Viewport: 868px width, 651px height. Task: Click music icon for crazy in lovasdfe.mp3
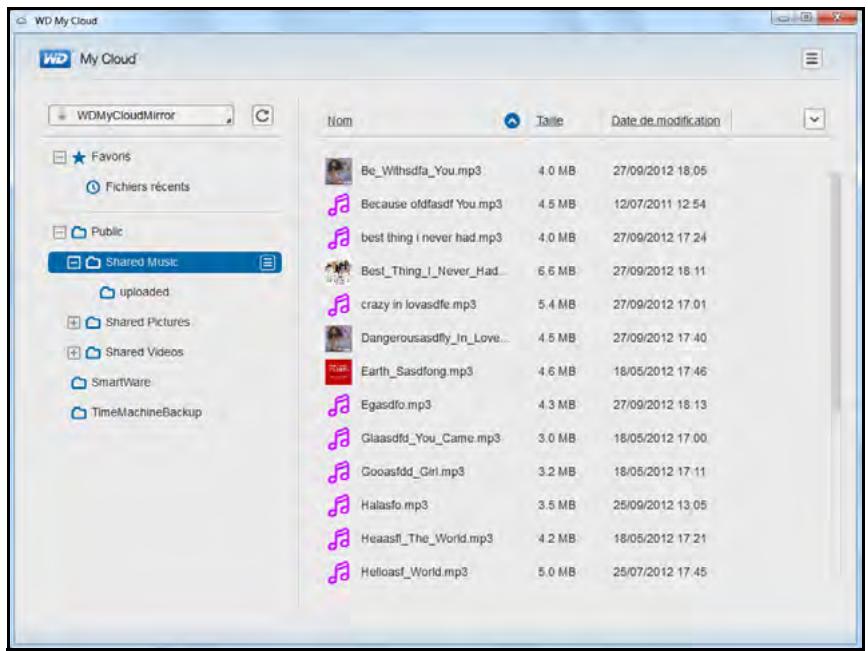point(339,304)
